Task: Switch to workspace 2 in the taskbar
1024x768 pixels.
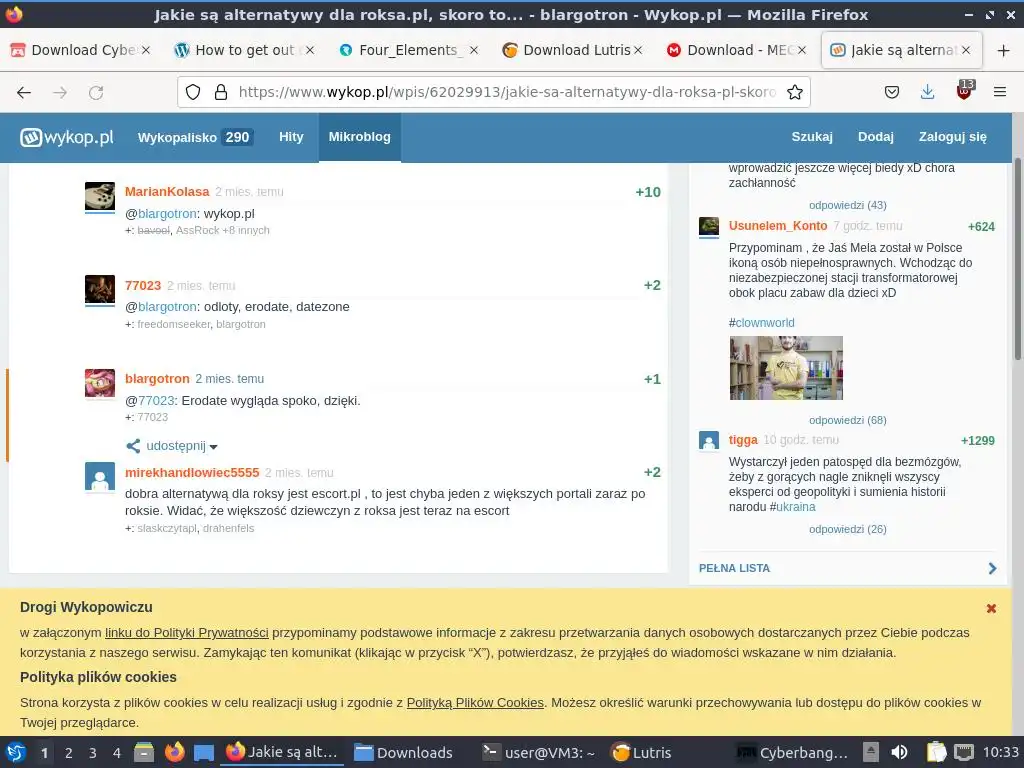Action: (69, 752)
